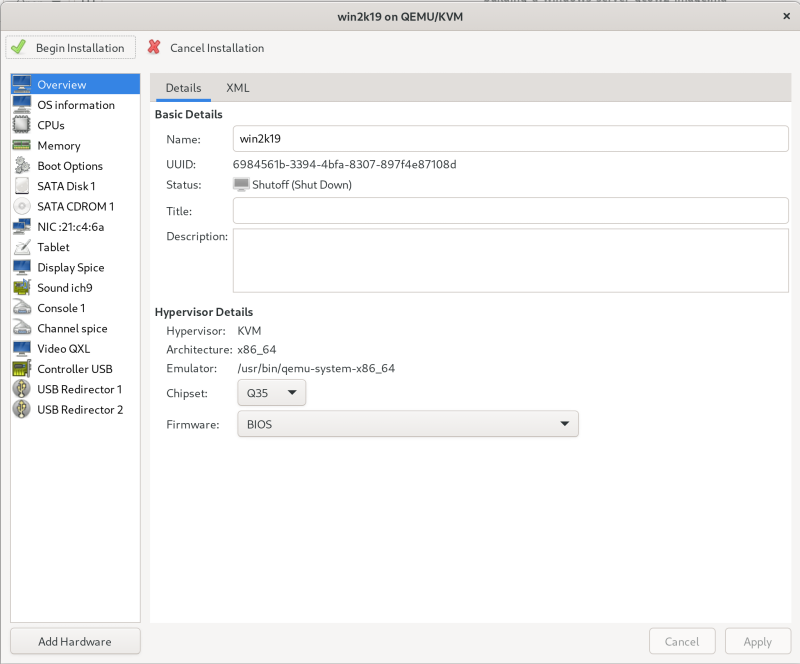
Task: Click the Architecture value x86_64
Action: [257, 350]
